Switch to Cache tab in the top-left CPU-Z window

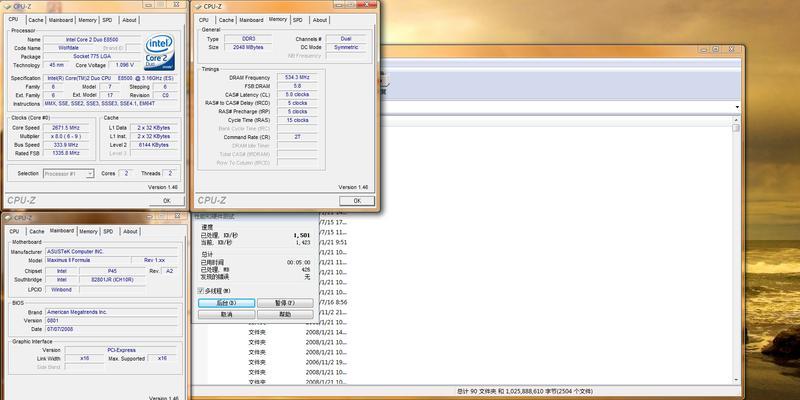coord(36,20)
